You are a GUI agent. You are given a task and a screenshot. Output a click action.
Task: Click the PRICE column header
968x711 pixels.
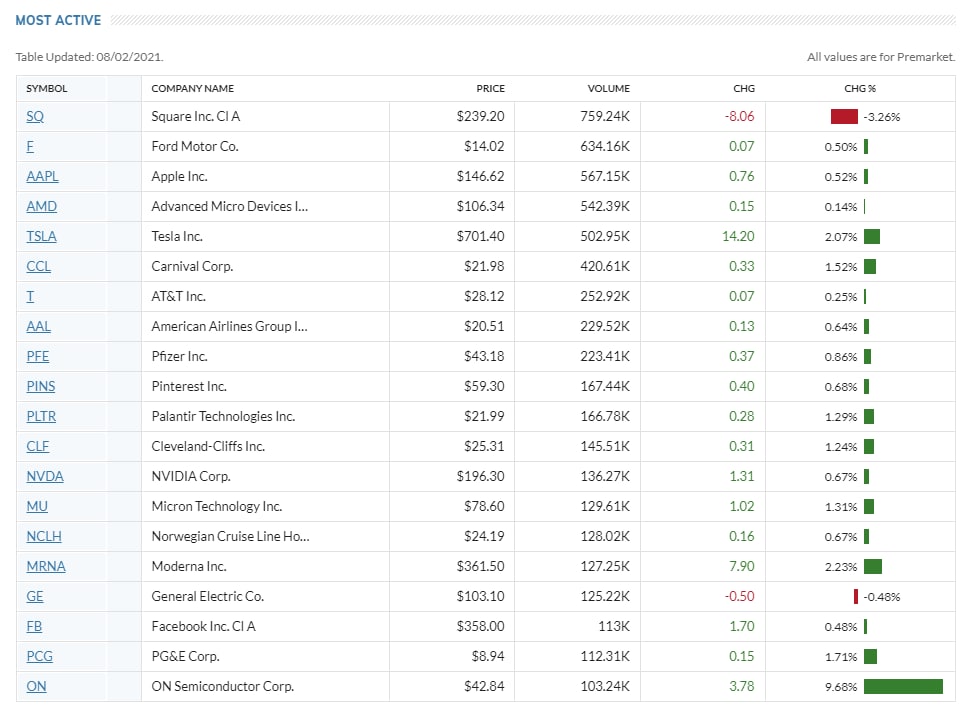tap(491, 88)
